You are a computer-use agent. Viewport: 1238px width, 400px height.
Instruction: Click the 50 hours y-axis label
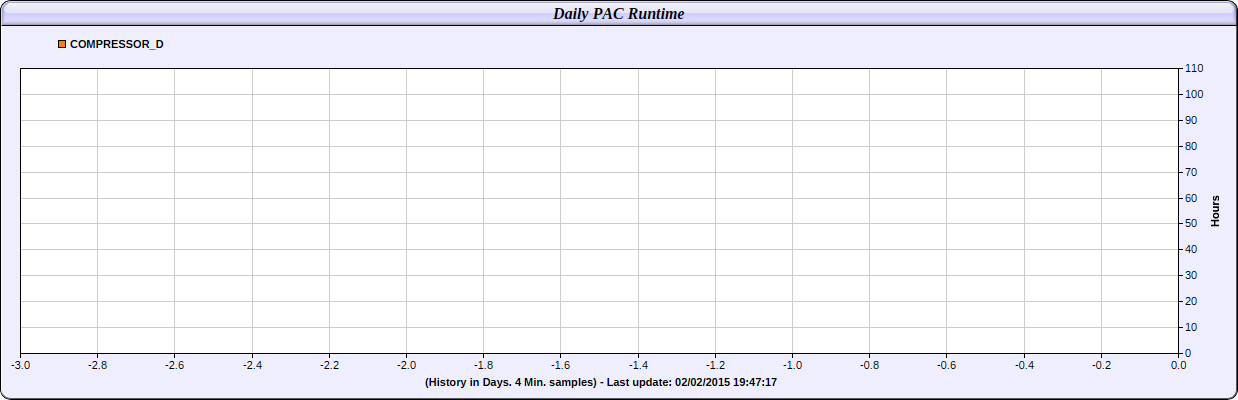point(1191,223)
